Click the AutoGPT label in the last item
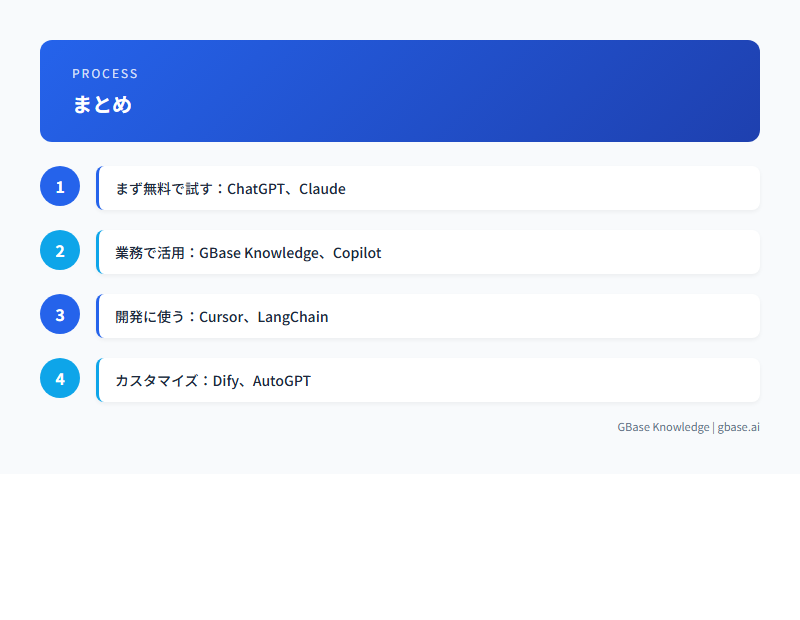The height and width of the screenshot is (620, 800). point(282,380)
